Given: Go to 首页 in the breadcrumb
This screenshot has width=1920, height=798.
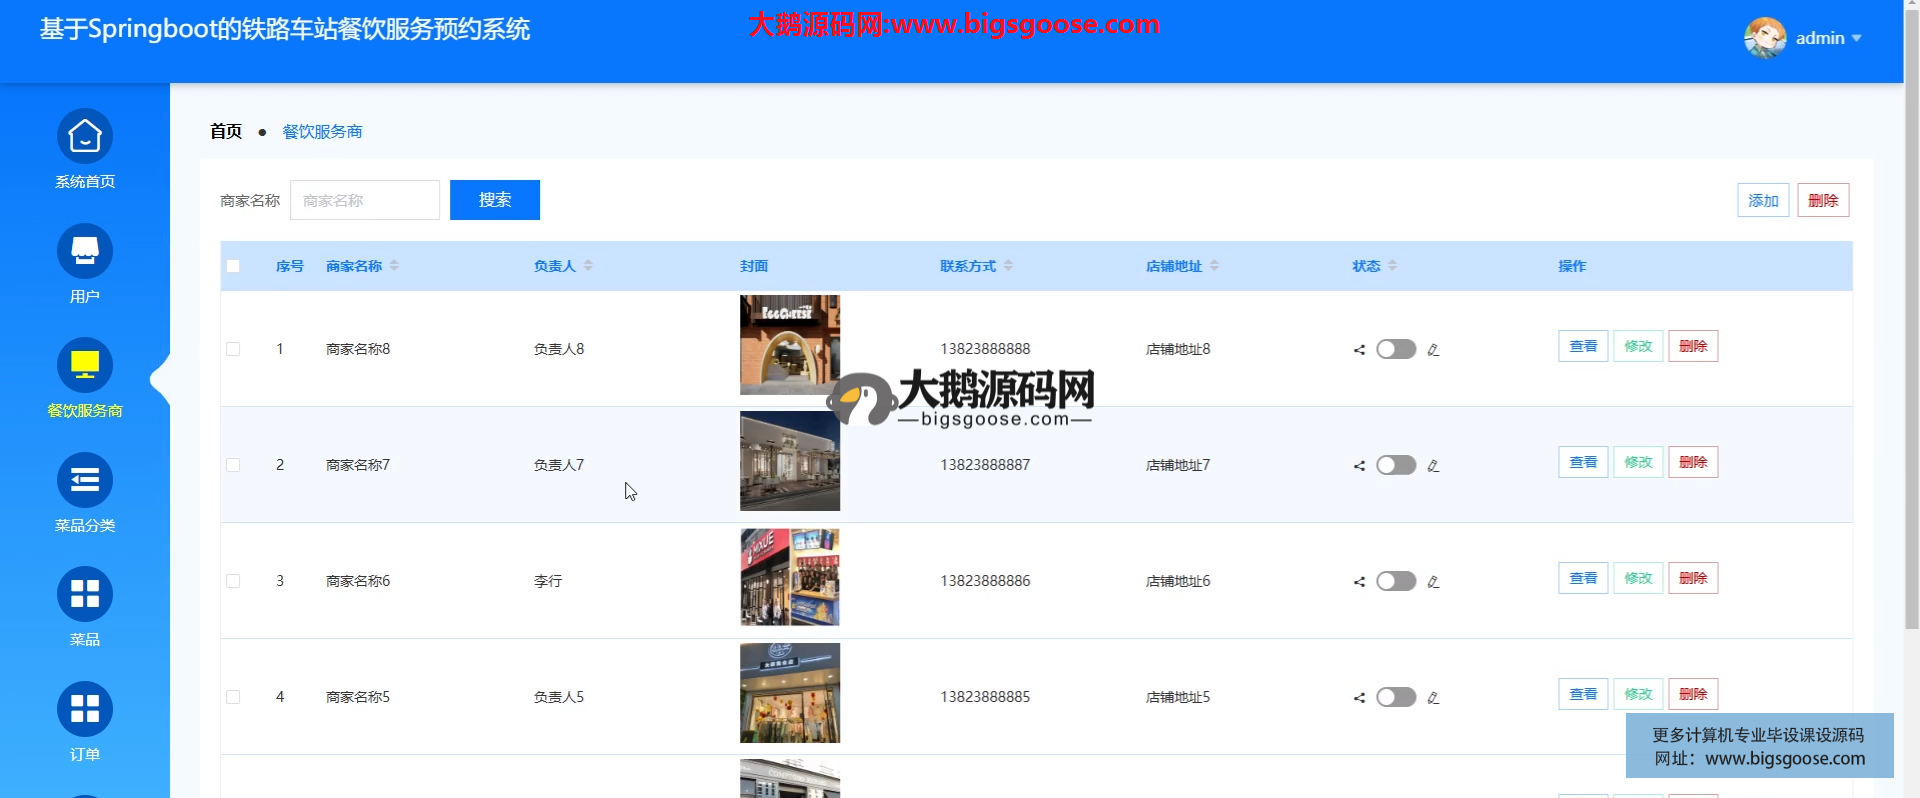Looking at the screenshot, I should point(226,131).
